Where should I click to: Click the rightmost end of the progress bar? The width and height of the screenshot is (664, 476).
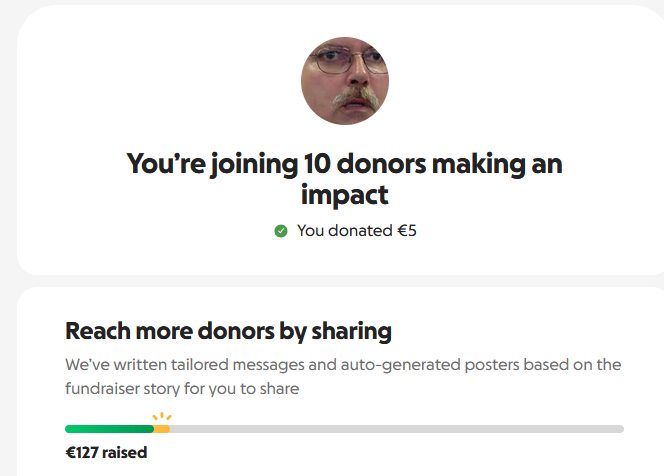click(620, 429)
